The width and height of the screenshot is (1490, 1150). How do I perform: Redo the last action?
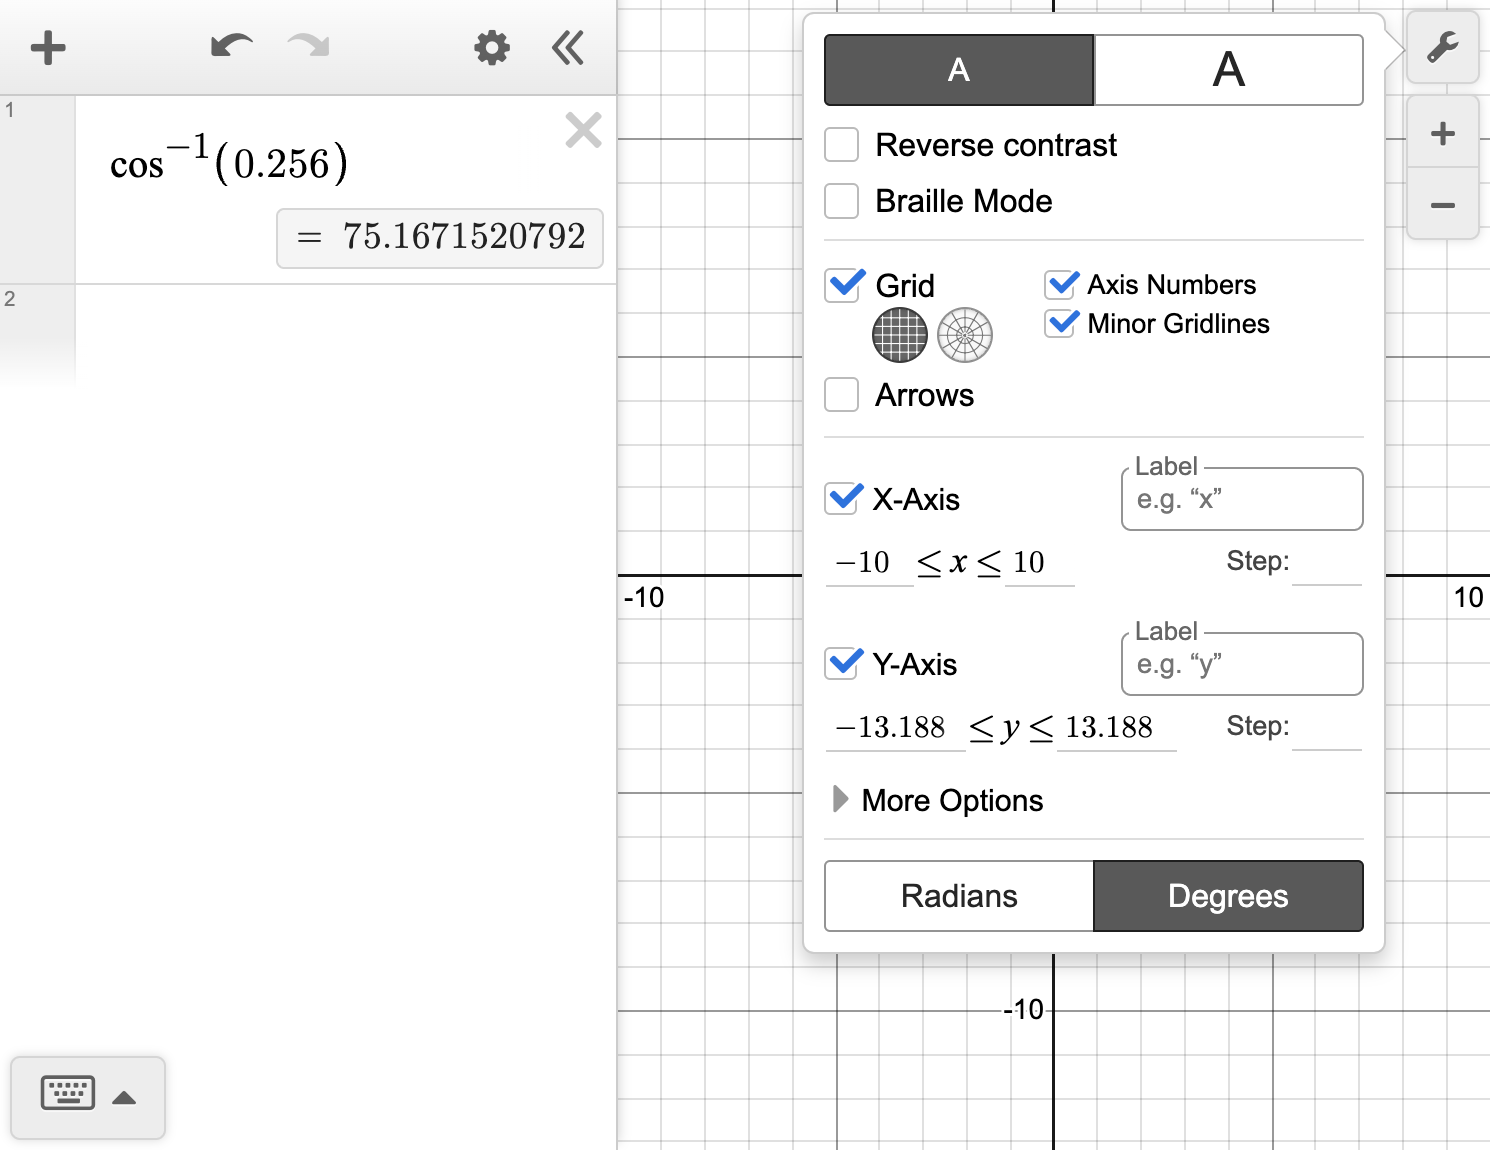click(x=306, y=45)
